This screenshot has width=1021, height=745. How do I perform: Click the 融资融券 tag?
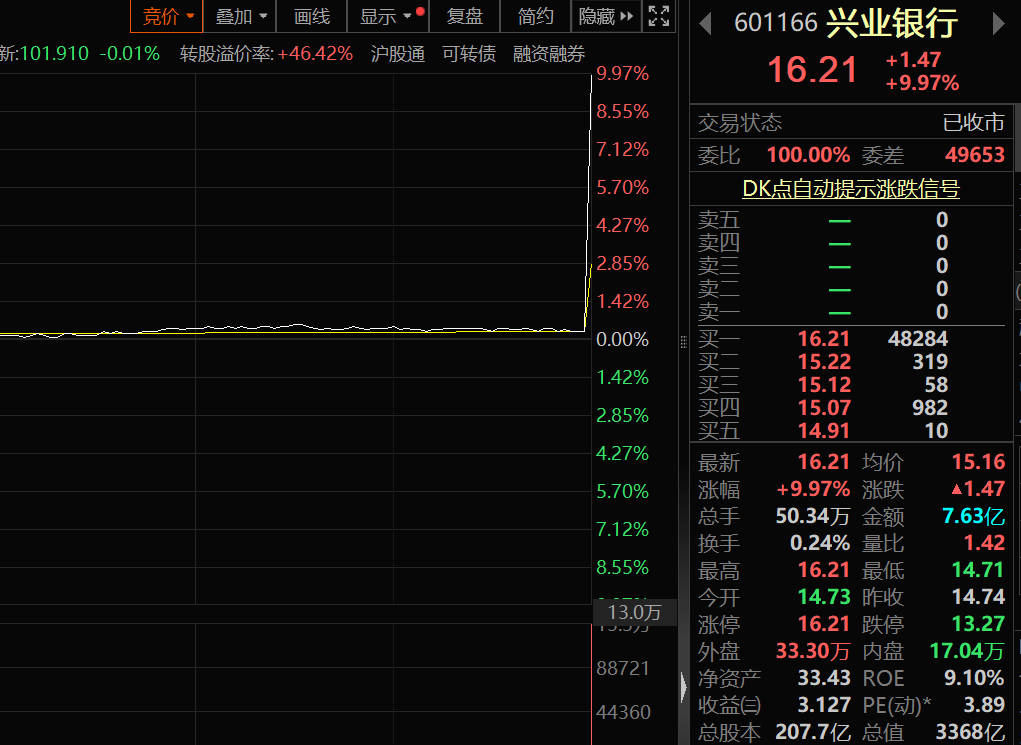(549, 53)
